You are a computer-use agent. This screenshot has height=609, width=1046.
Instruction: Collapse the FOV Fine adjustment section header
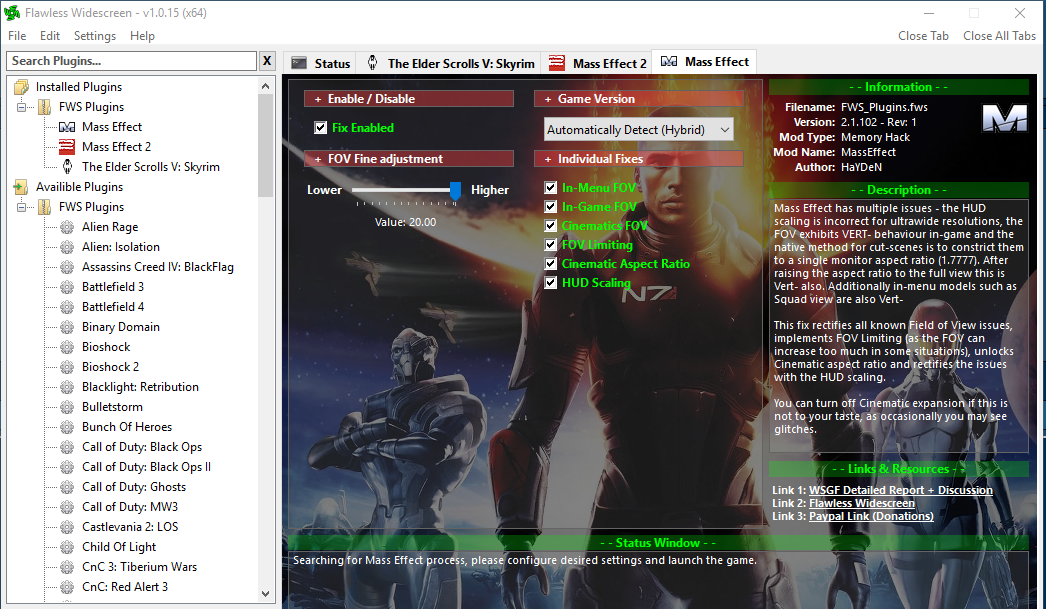(409, 159)
